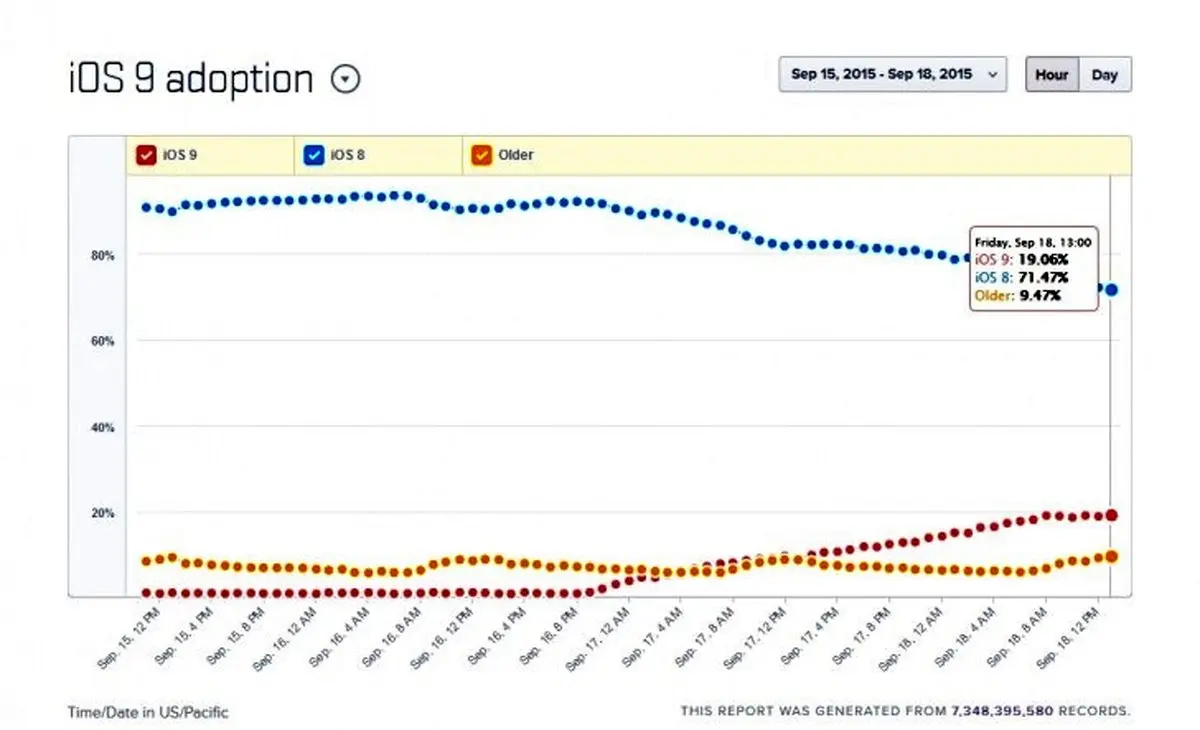This screenshot has width=1200, height=730.
Task: Toggle the iOS 9 series checkbox
Action: 146,155
